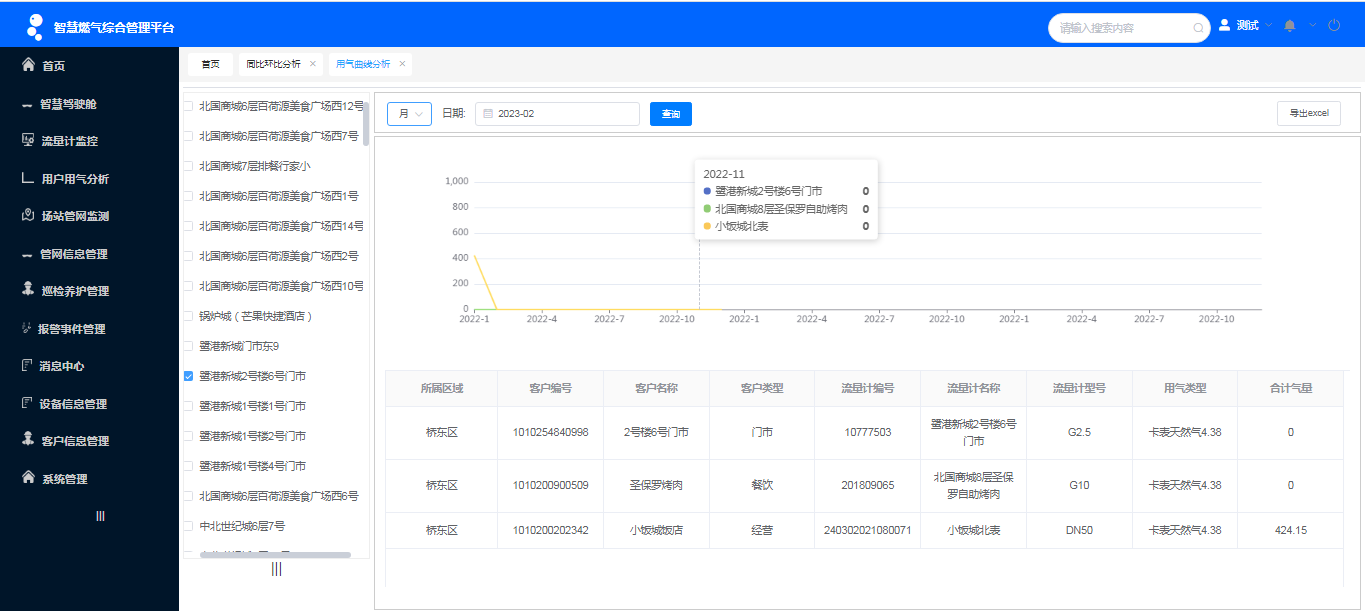The image size is (1365, 611).
Task: Click the 场站管网监测 icon
Action: tap(28, 215)
